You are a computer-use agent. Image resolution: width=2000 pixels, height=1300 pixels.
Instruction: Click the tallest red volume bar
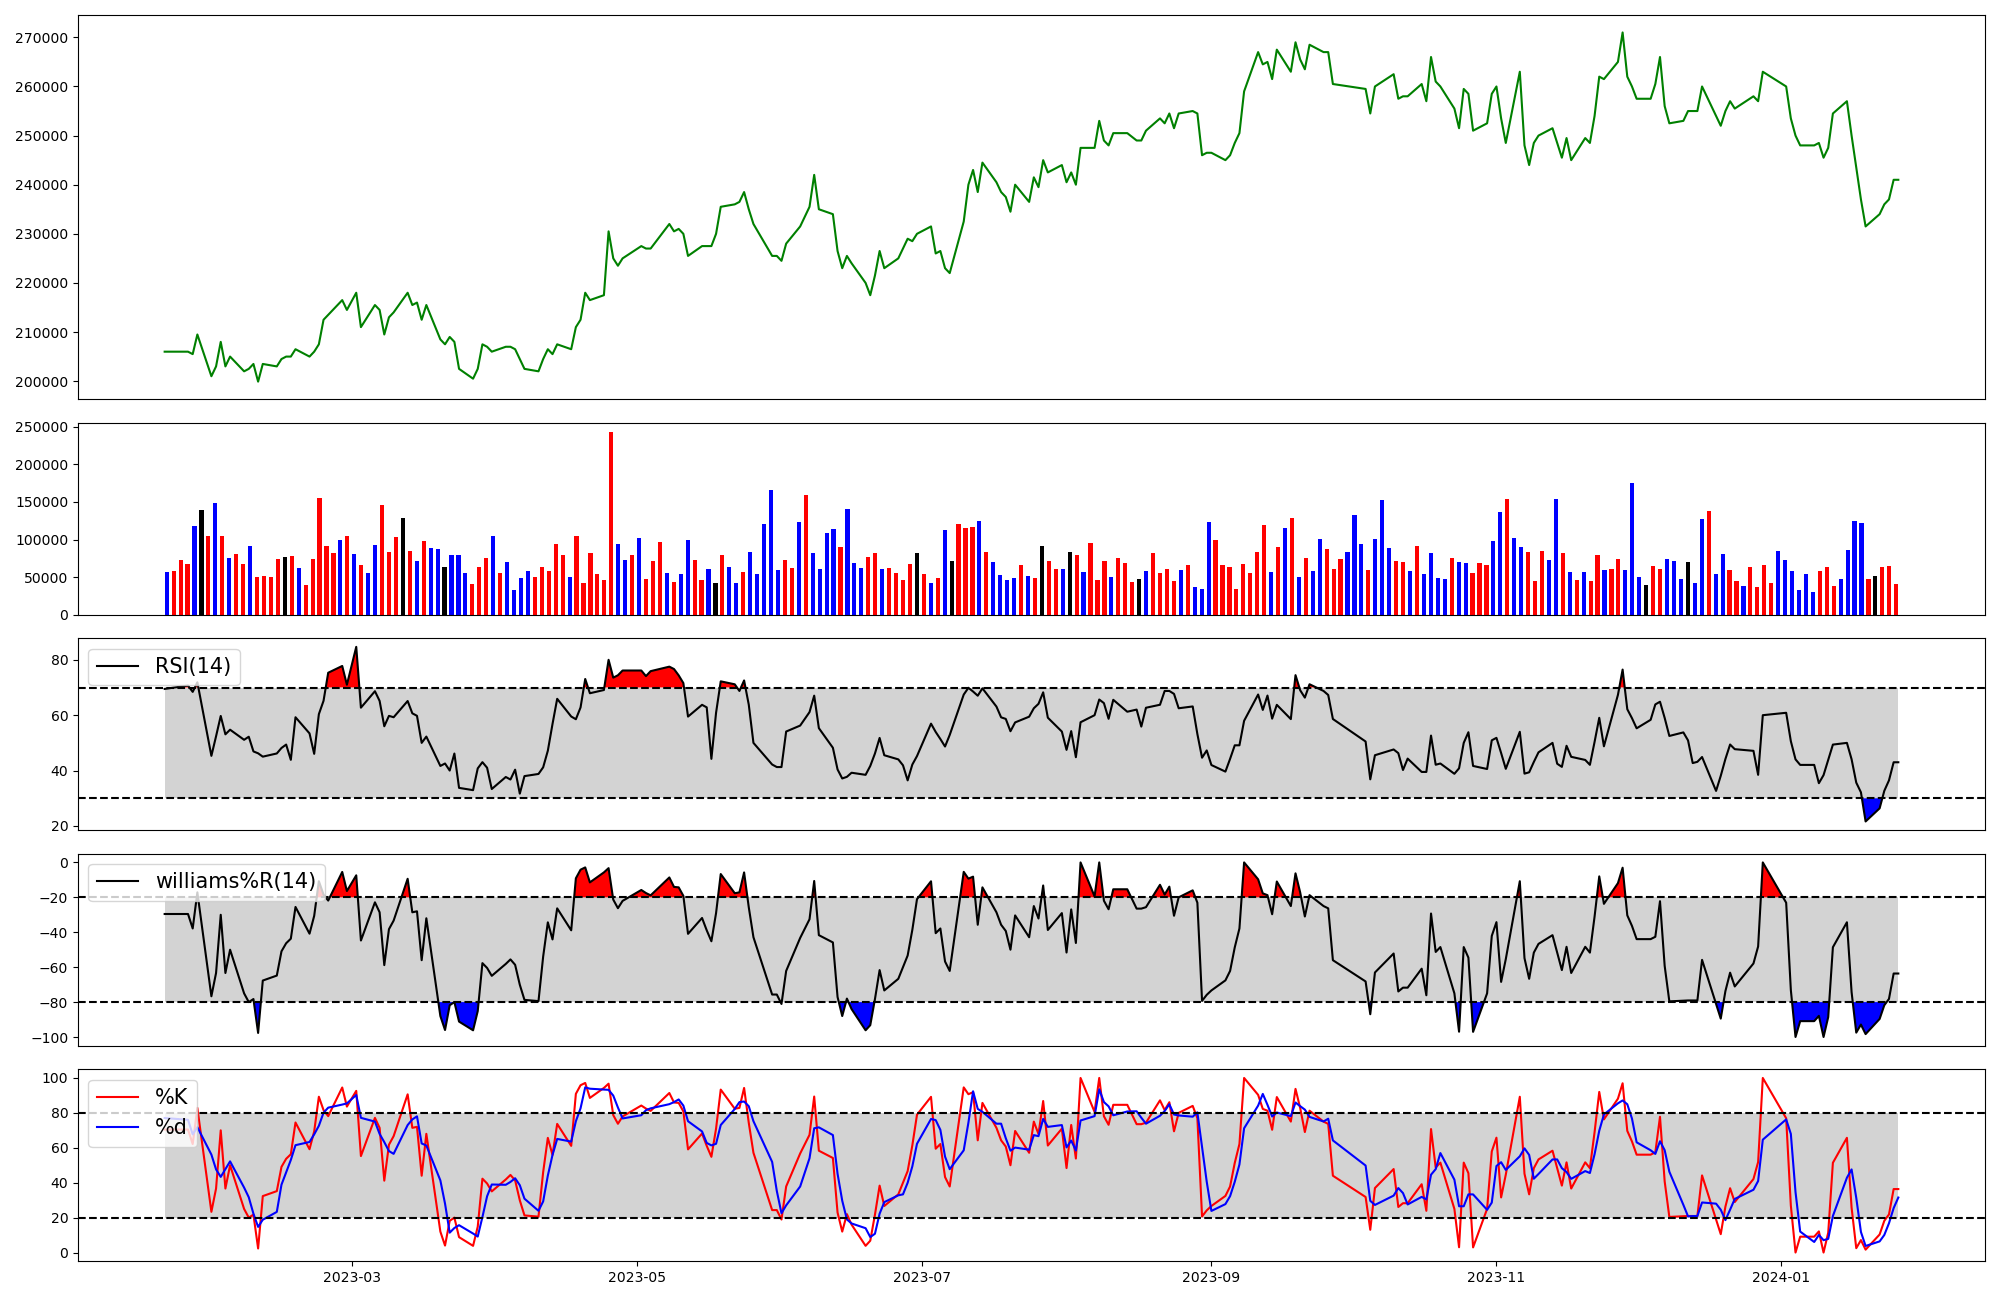click(x=611, y=525)
